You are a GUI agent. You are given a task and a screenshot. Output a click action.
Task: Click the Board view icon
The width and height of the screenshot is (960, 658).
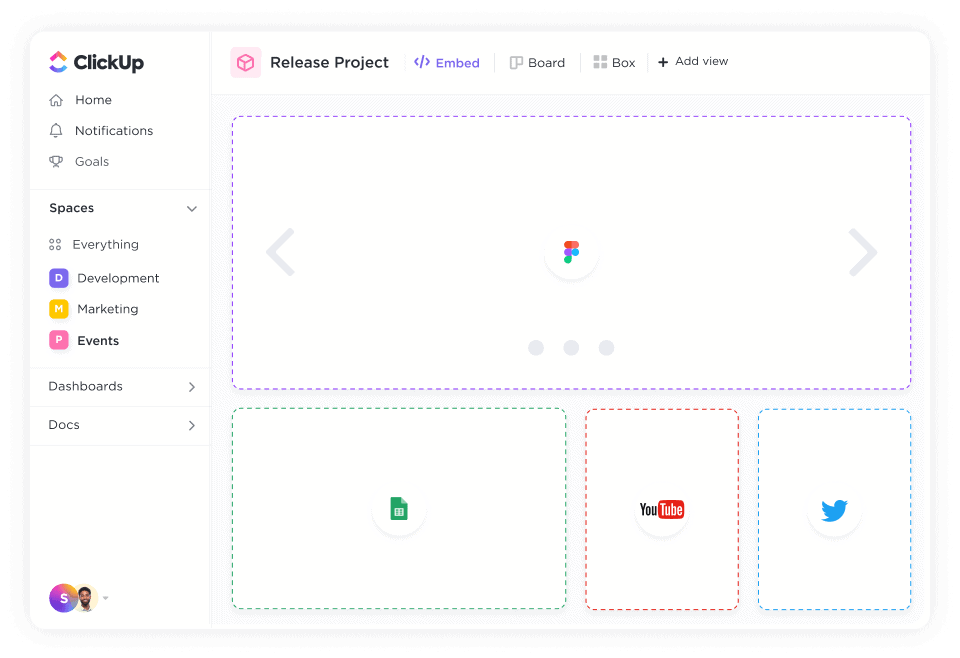(516, 62)
